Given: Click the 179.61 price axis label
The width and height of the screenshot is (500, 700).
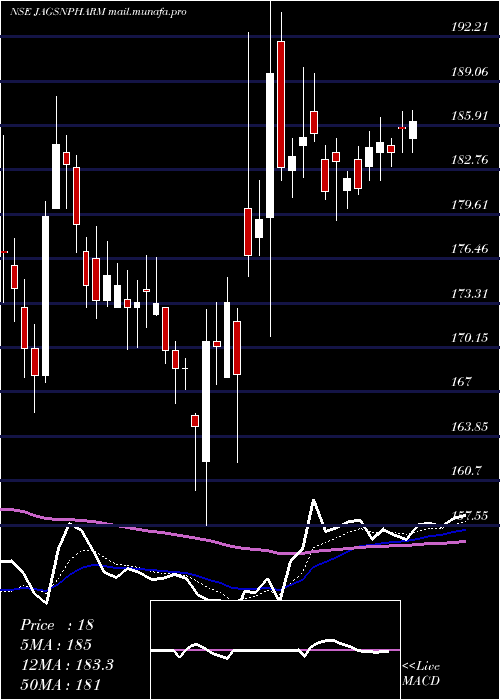Looking at the screenshot, I should point(469,204).
